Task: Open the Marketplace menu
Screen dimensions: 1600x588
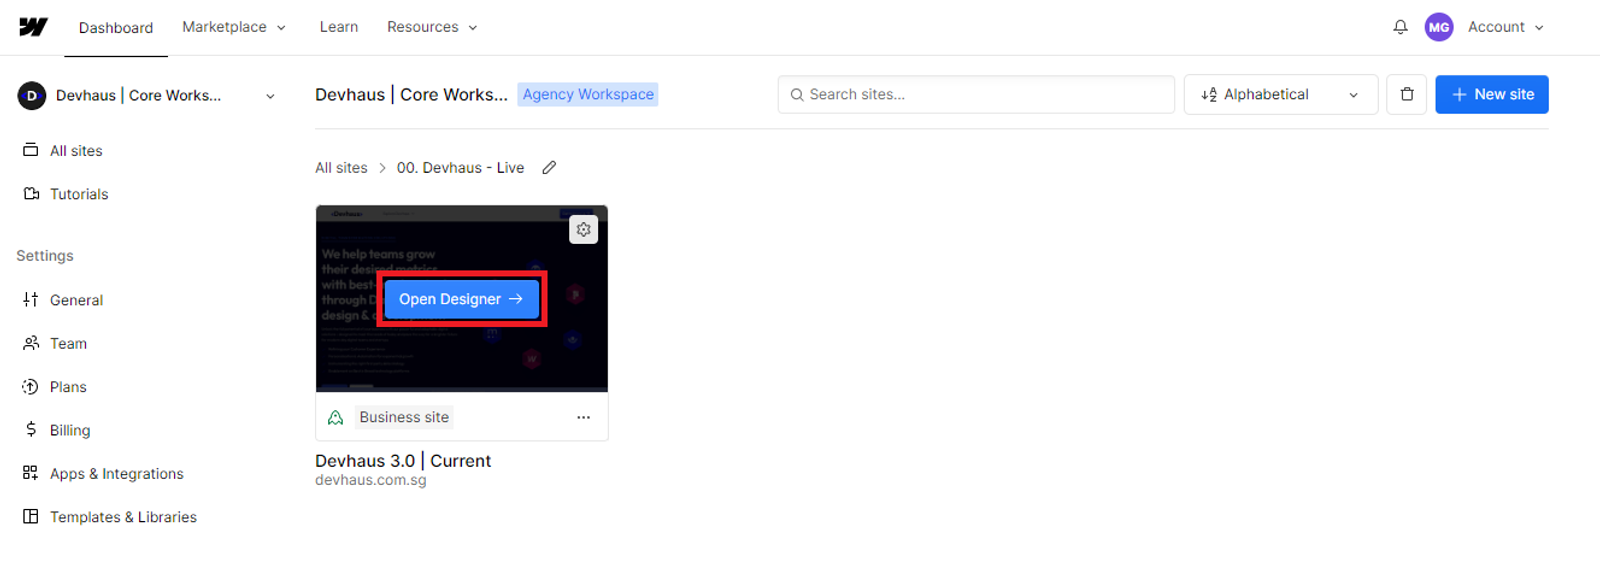Action: (x=234, y=27)
